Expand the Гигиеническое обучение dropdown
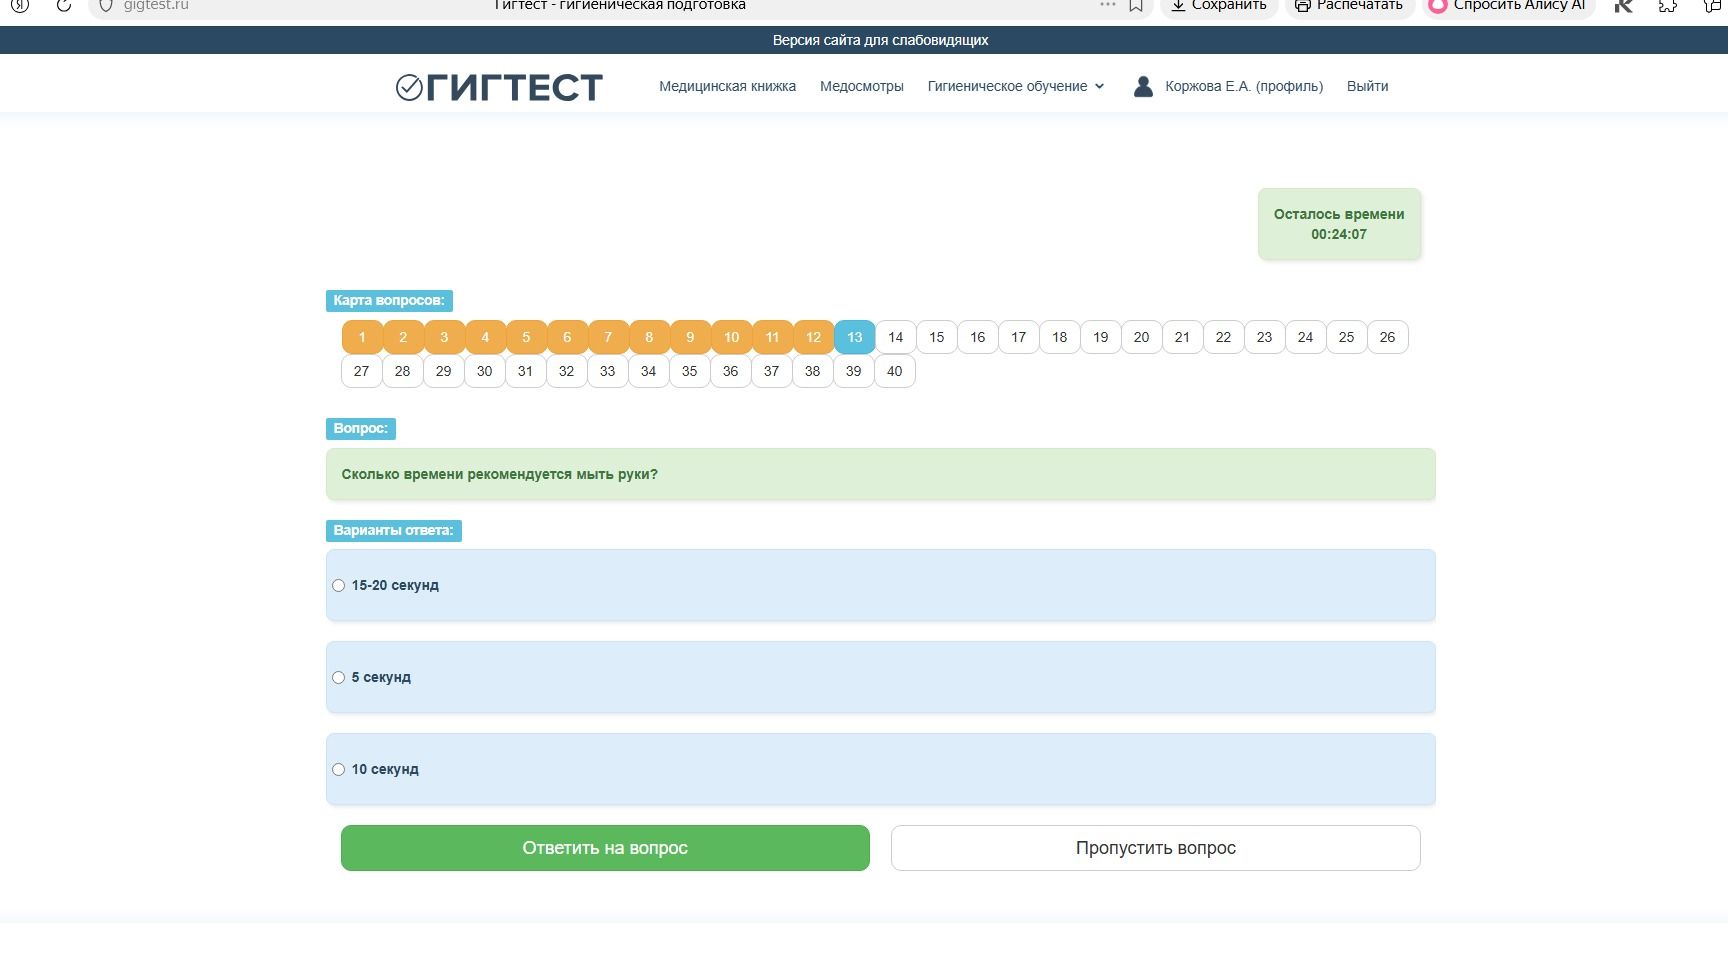 coord(1016,86)
